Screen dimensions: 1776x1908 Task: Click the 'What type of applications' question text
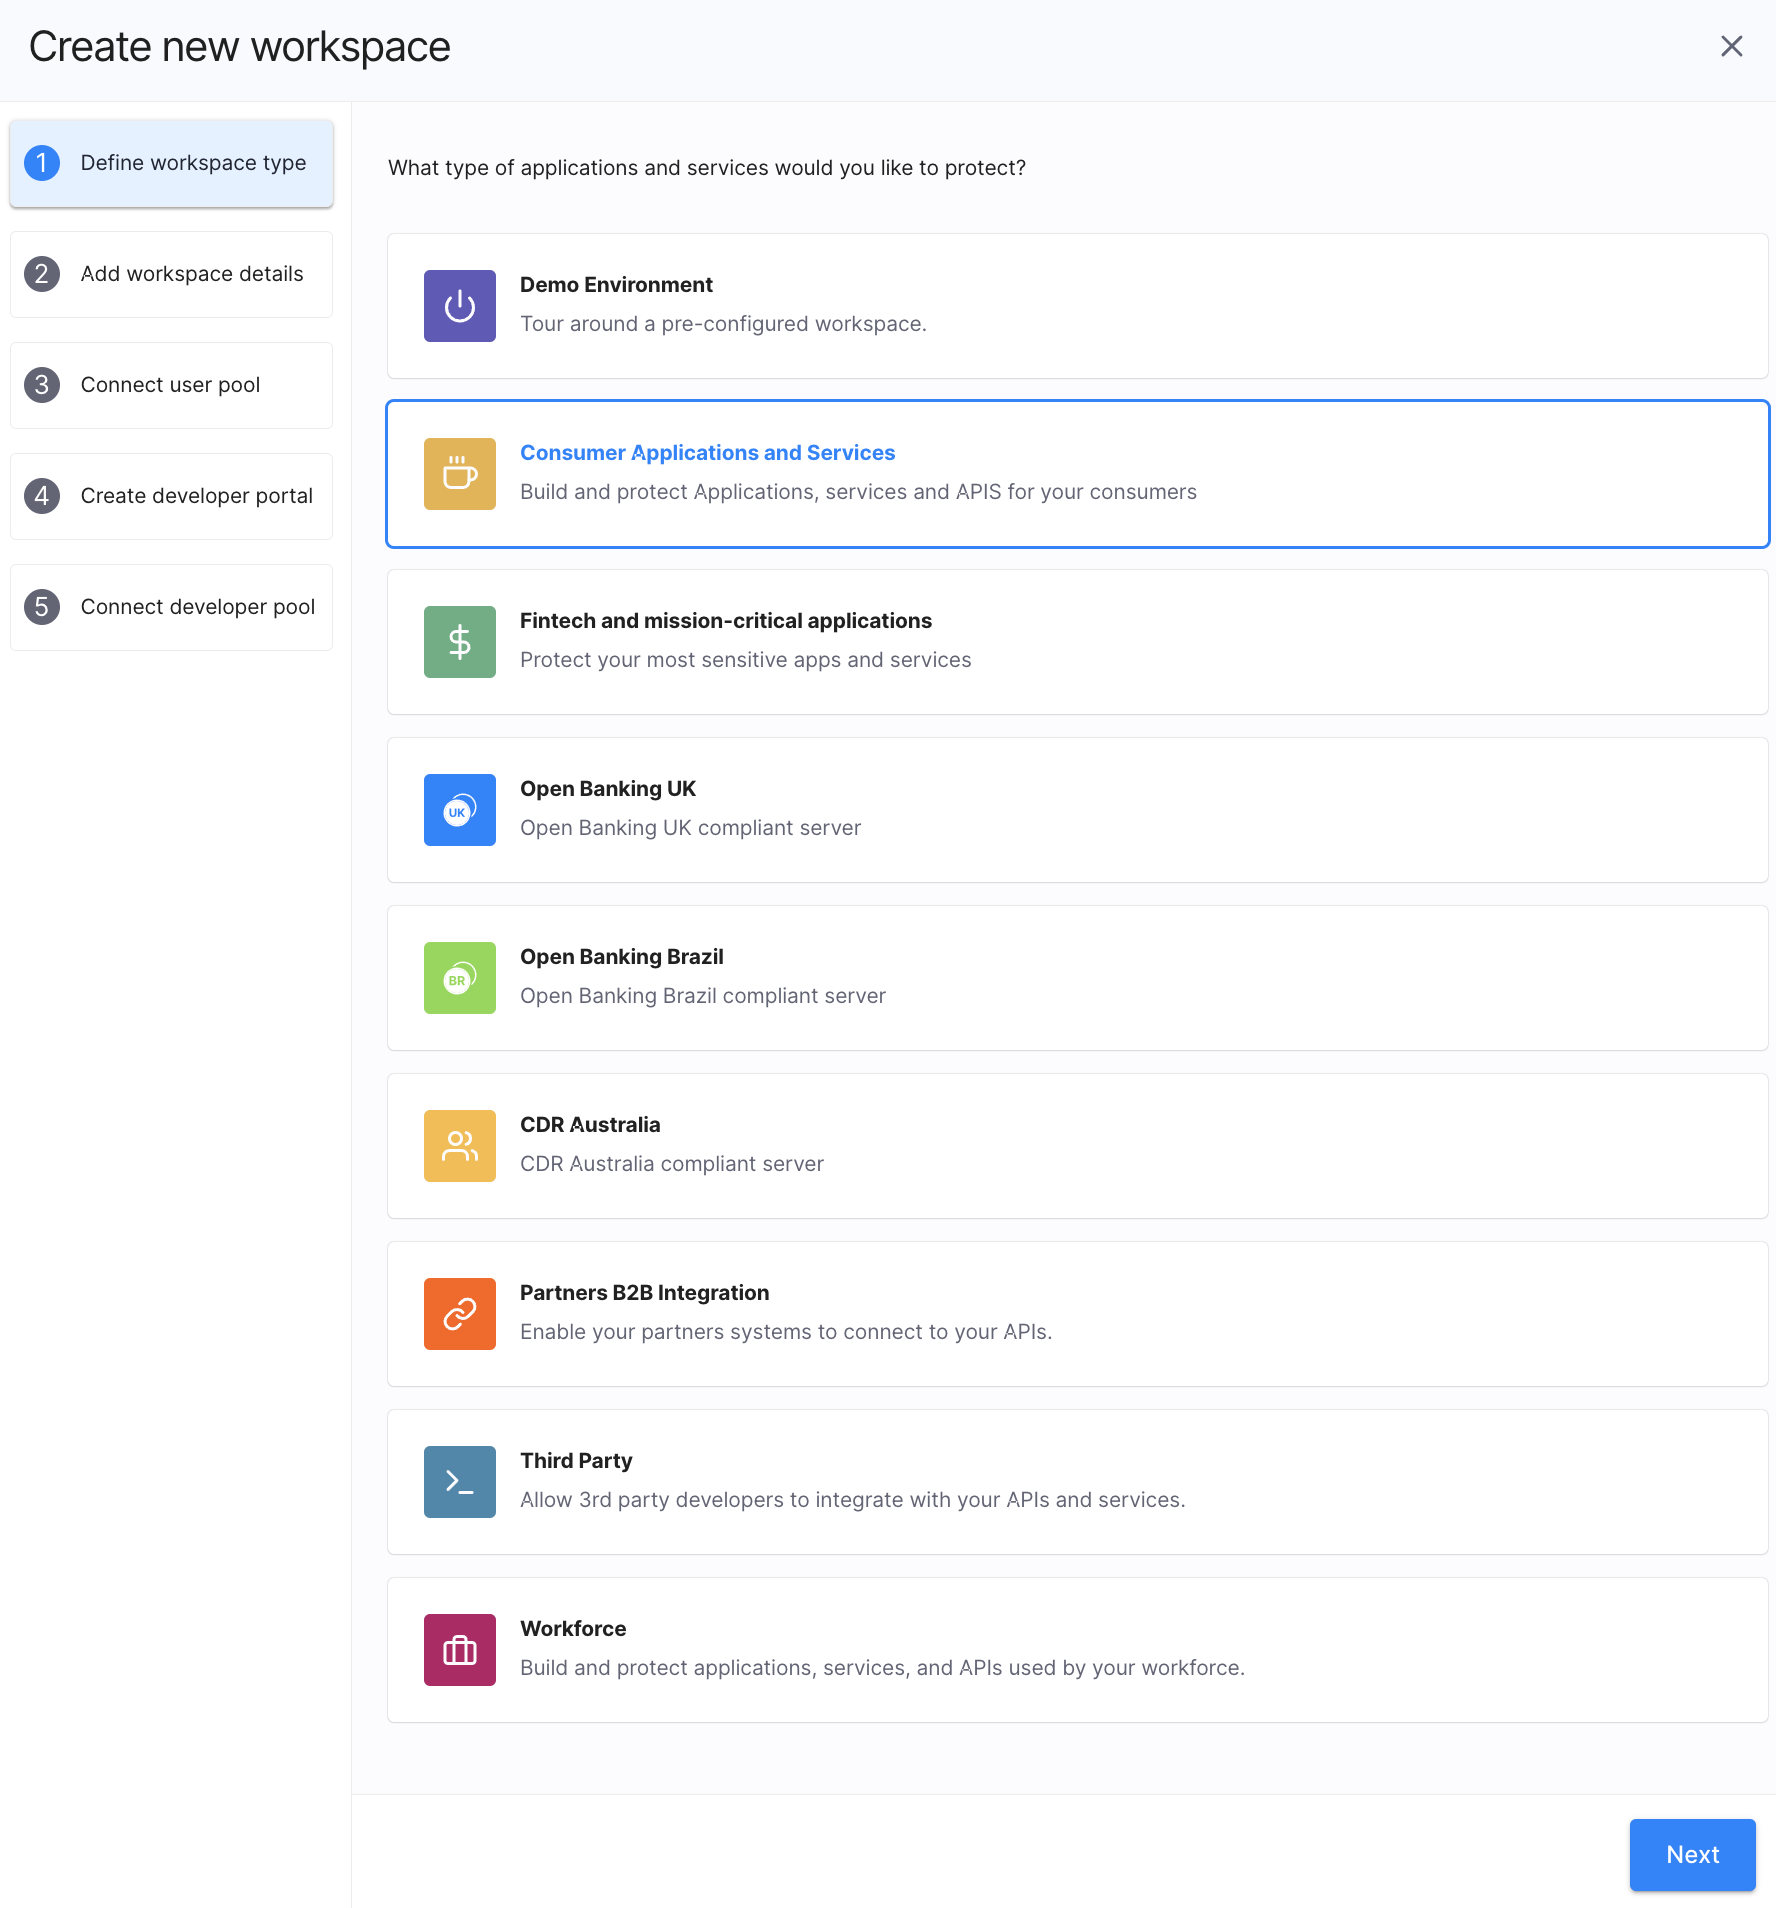[707, 168]
